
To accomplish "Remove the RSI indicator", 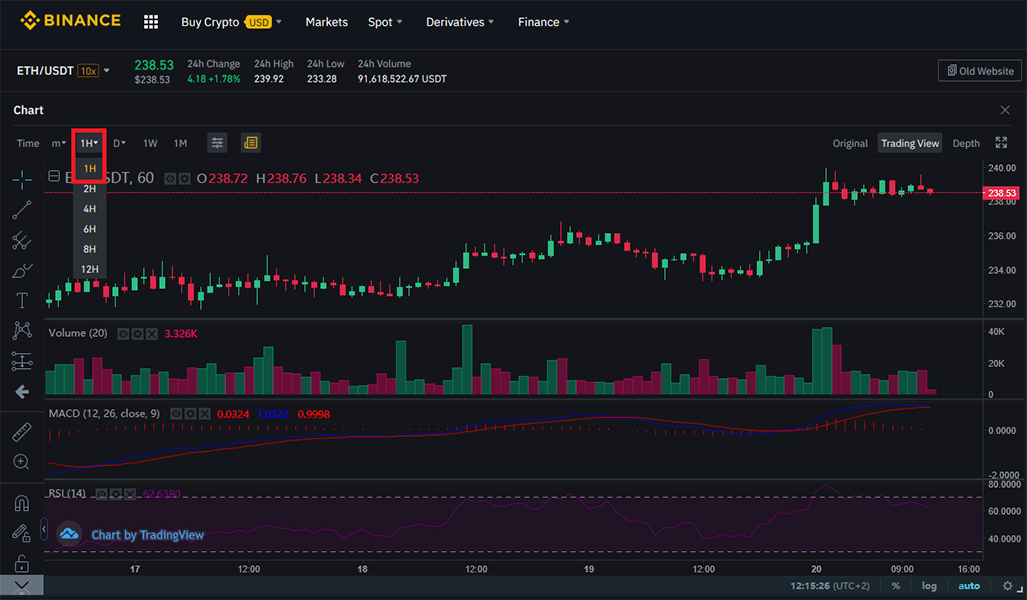I will 130,494.
